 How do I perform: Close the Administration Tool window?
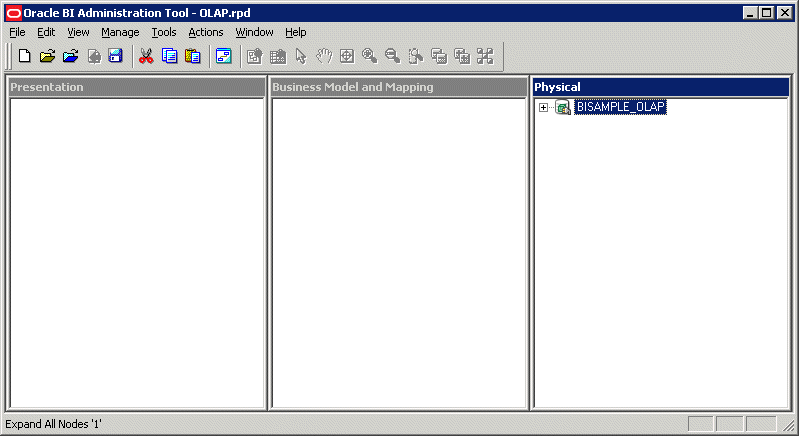tap(785, 13)
